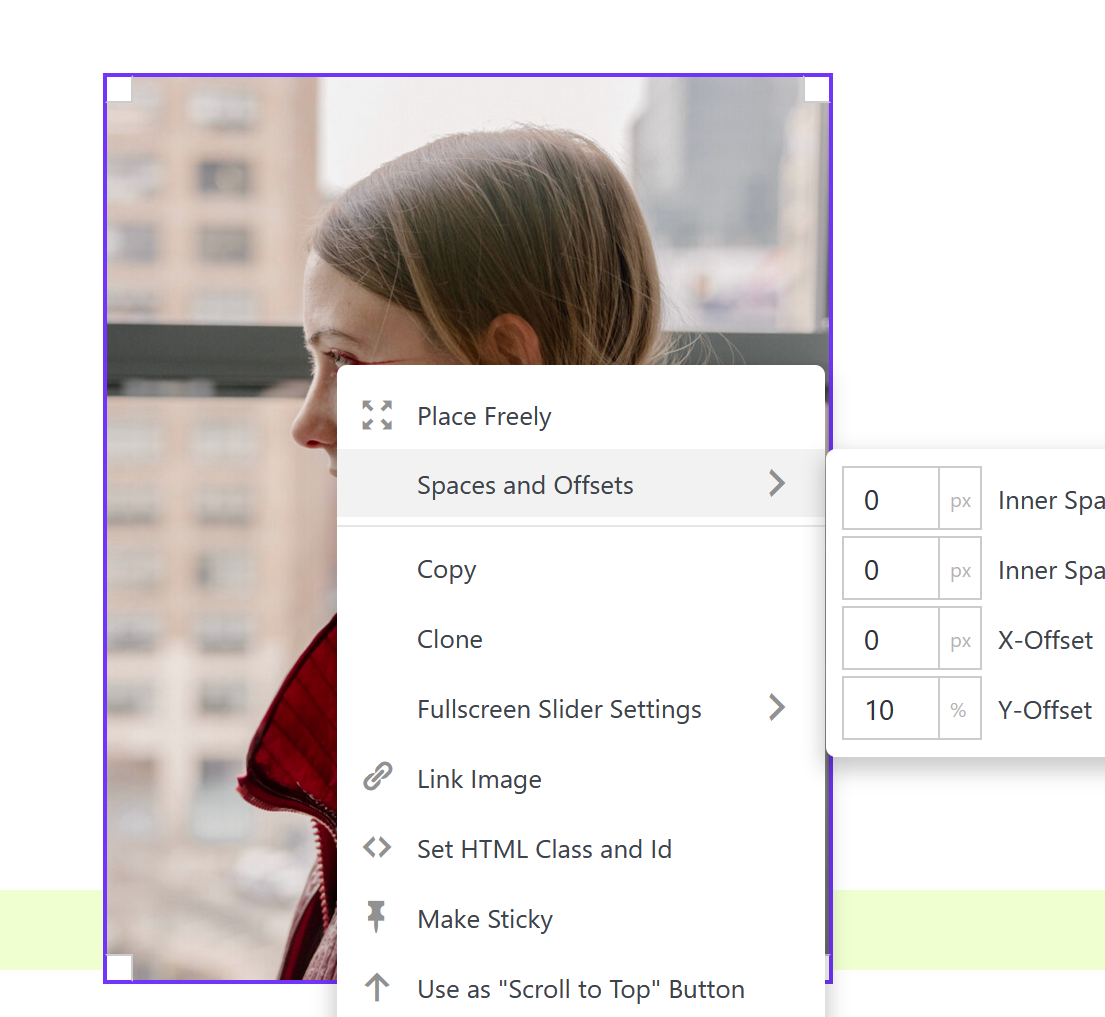
Task: Click the bottom-left resize handle of the image
Action: pyautogui.click(x=119, y=967)
